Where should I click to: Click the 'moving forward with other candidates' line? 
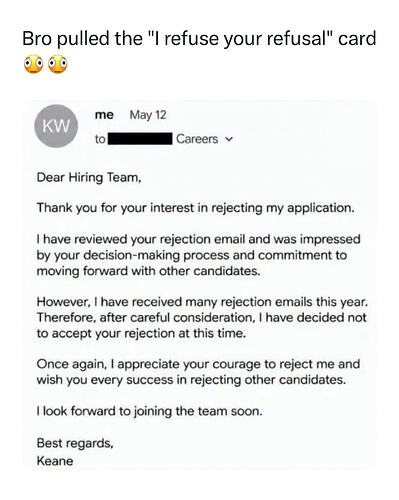point(148,271)
